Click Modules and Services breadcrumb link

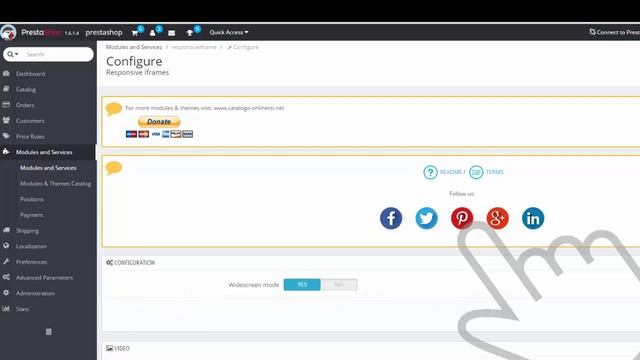[134, 47]
